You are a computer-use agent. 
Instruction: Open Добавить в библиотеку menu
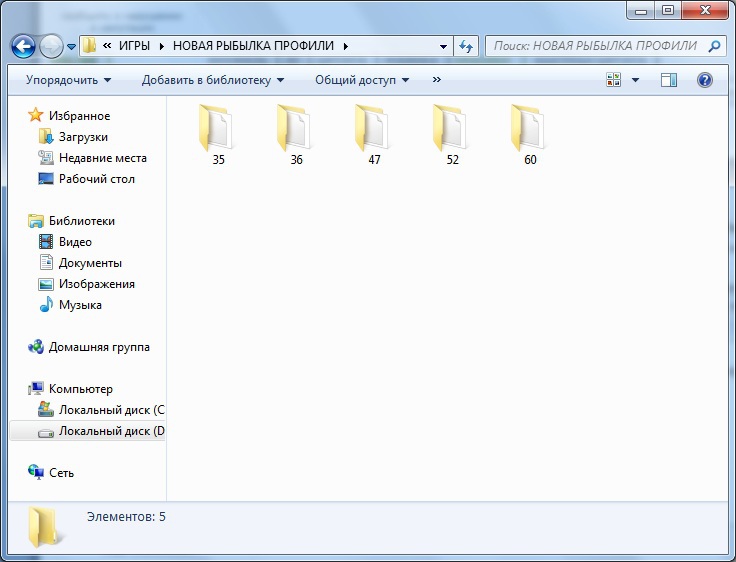click(x=213, y=80)
